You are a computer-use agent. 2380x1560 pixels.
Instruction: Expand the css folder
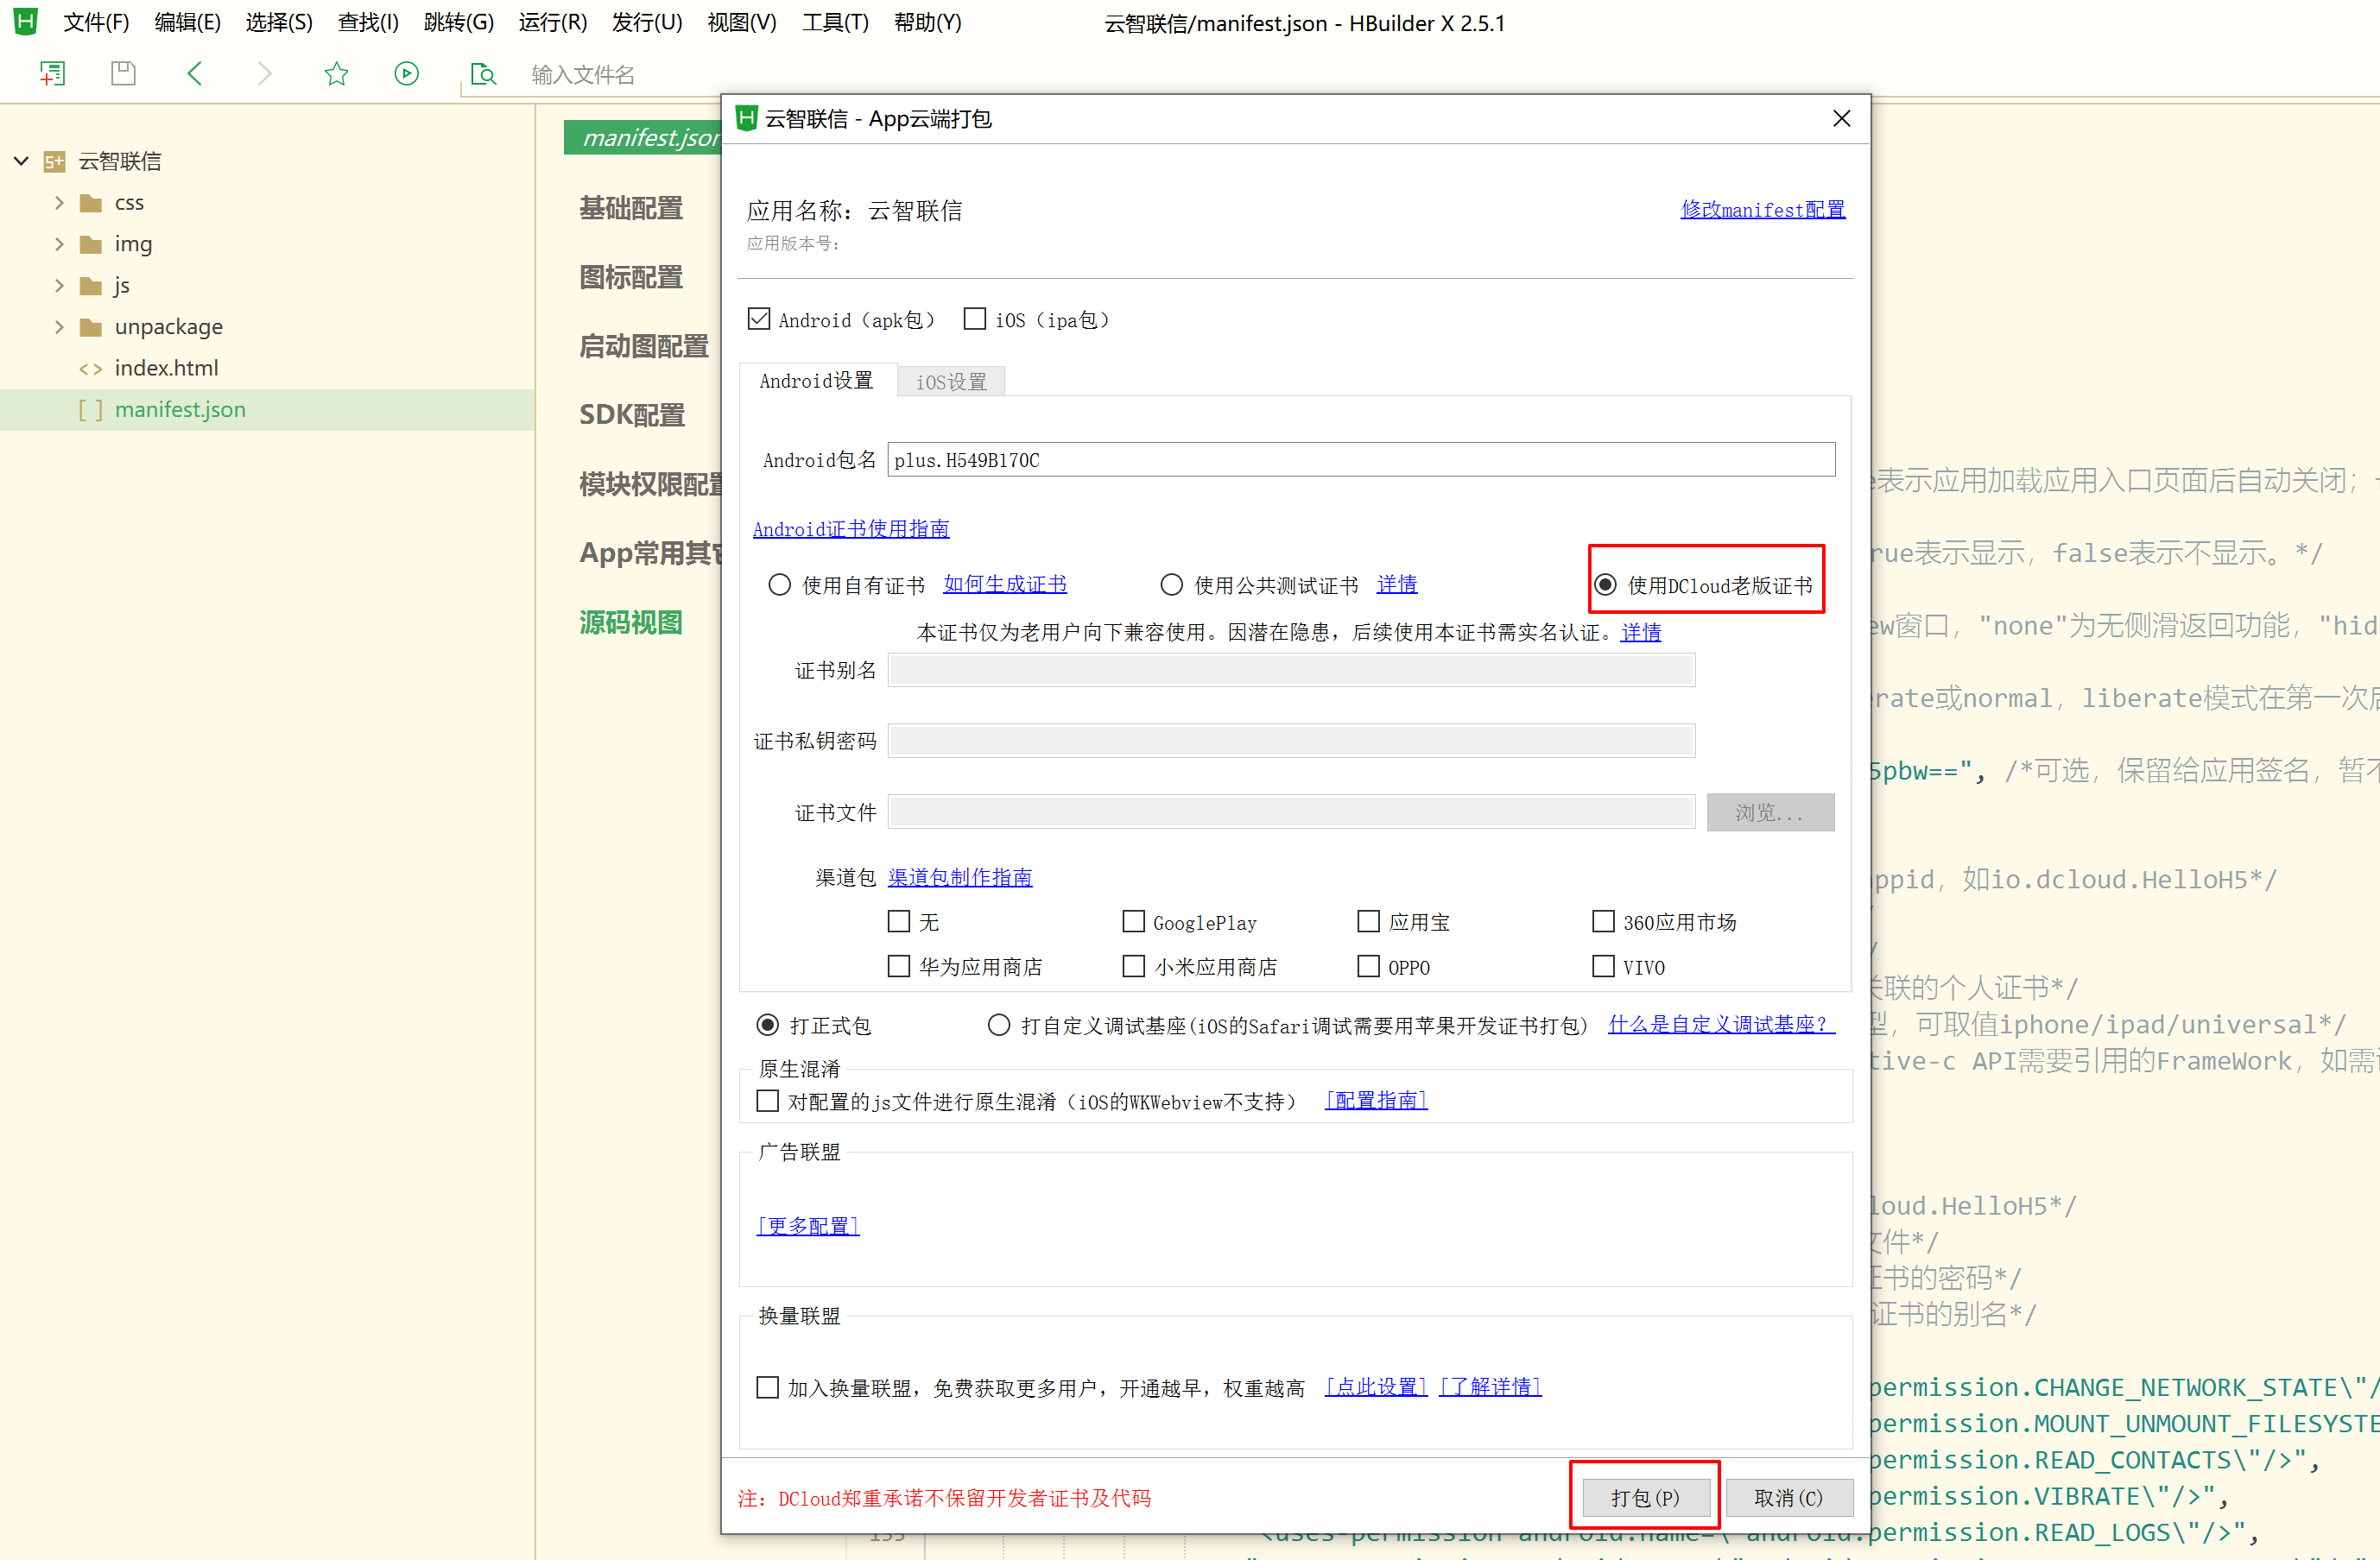click(59, 203)
